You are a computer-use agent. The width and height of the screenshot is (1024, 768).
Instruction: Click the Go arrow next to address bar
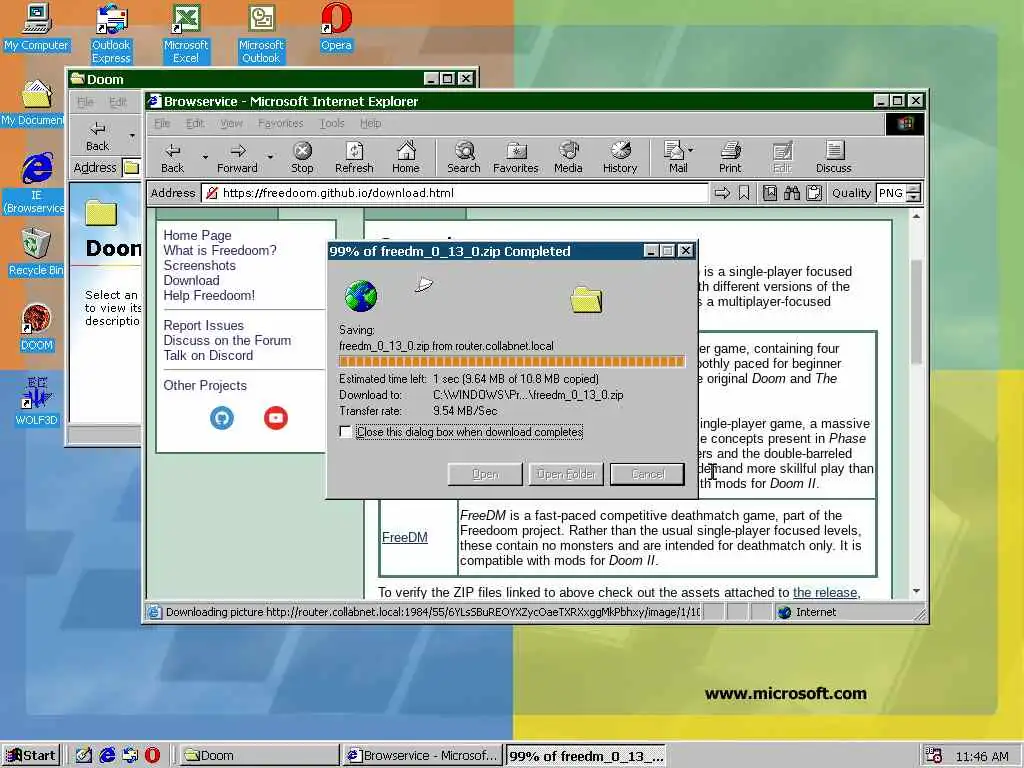pos(722,193)
